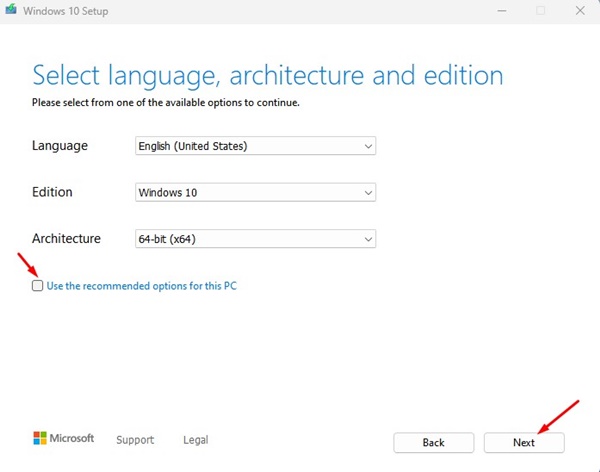Image resolution: width=600 pixels, height=472 pixels.
Task: Open the Legal link
Action: point(196,440)
